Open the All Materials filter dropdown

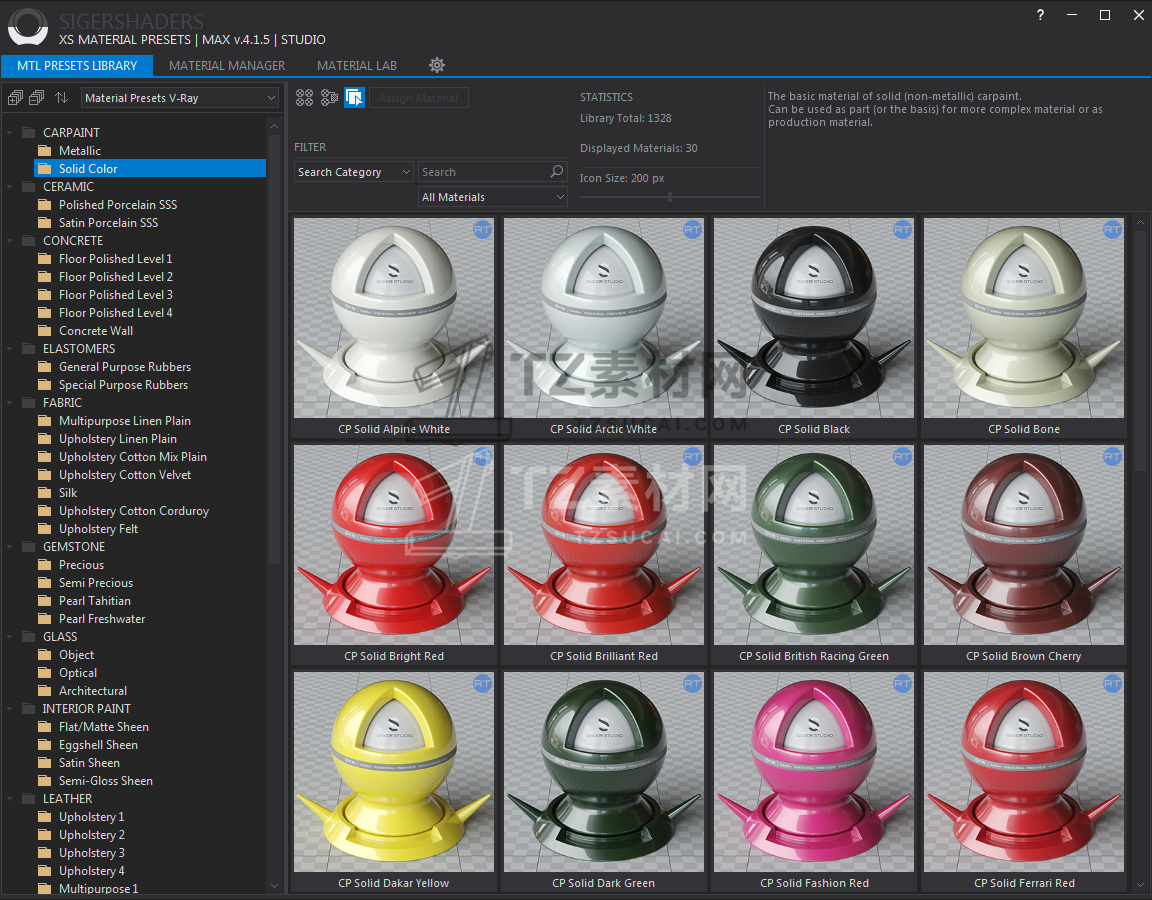click(x=493, y=197)
